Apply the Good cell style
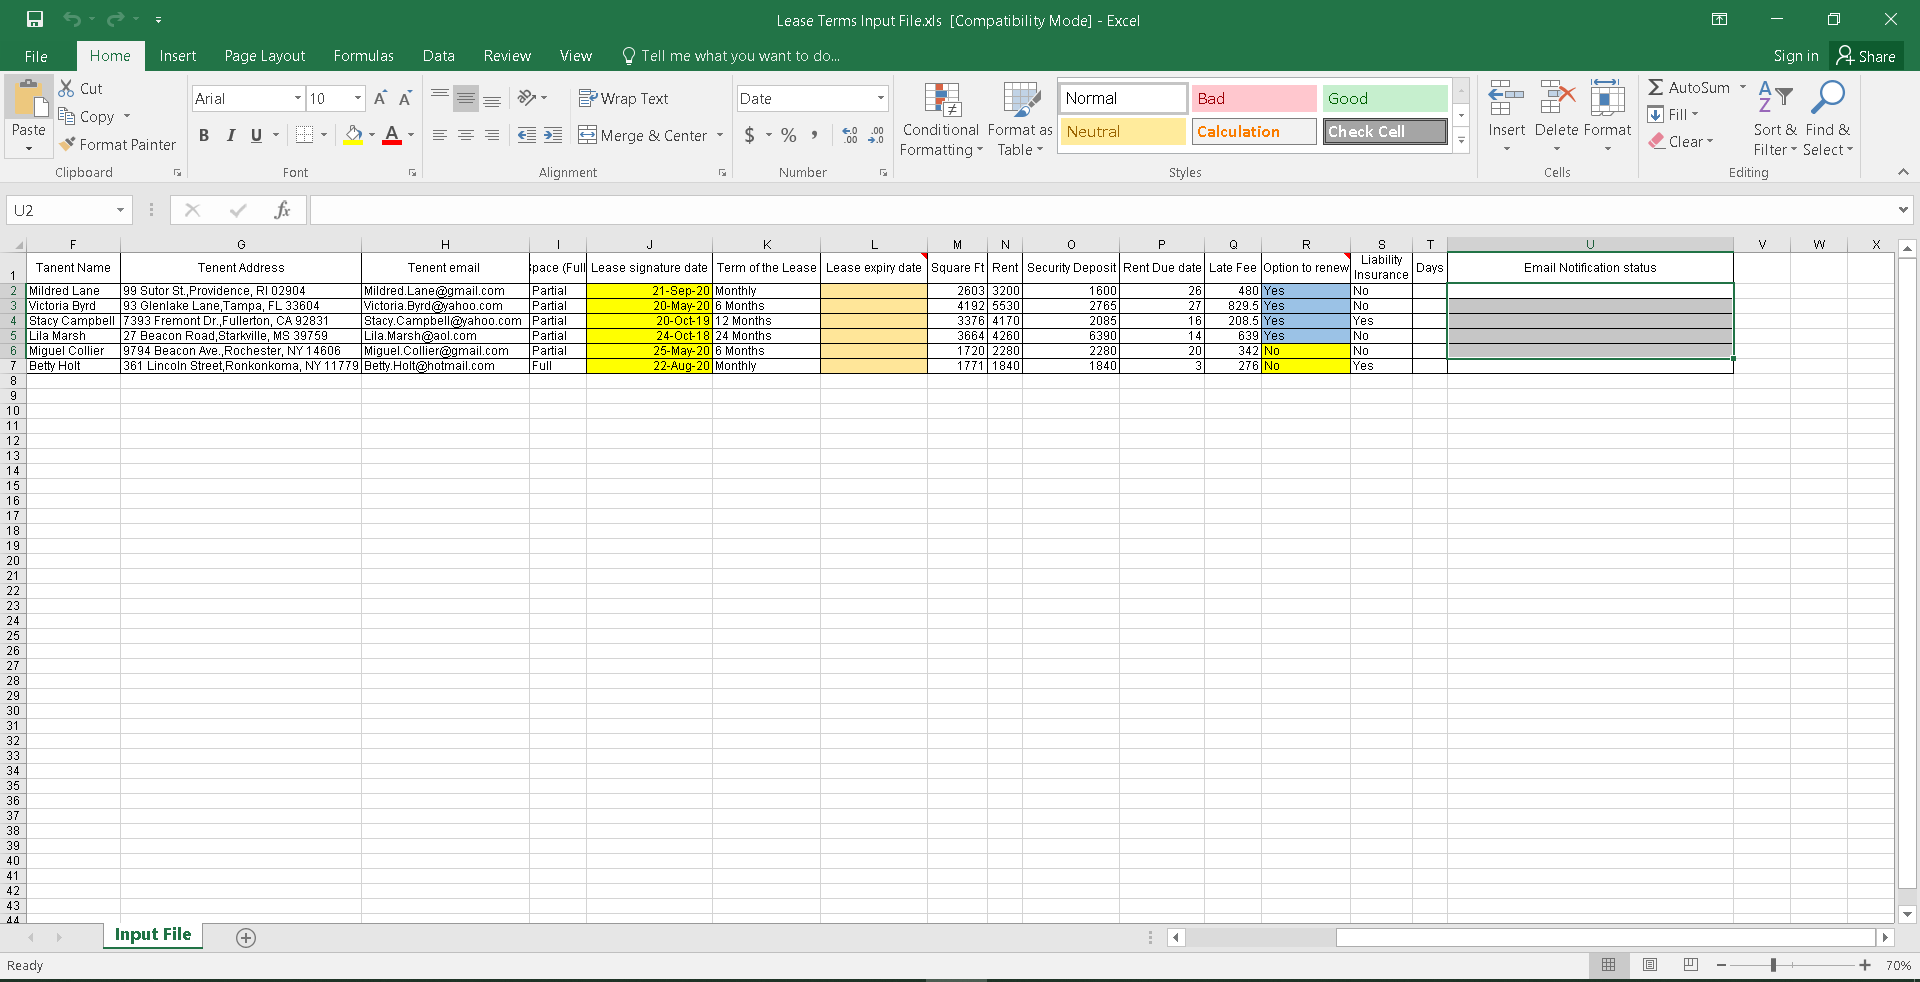The width and height of the screenshot is (1920, 982). [1384, 98]
